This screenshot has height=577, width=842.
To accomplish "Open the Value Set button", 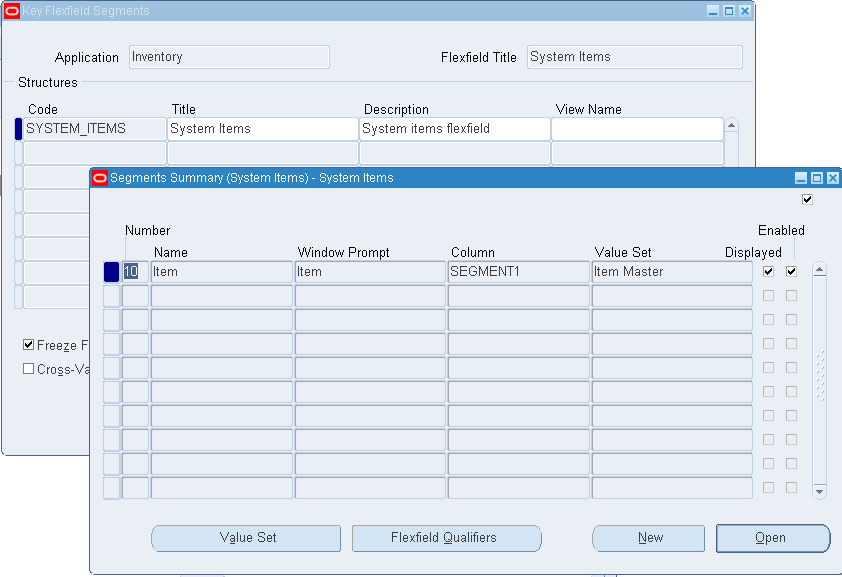I will click(246, 538).
